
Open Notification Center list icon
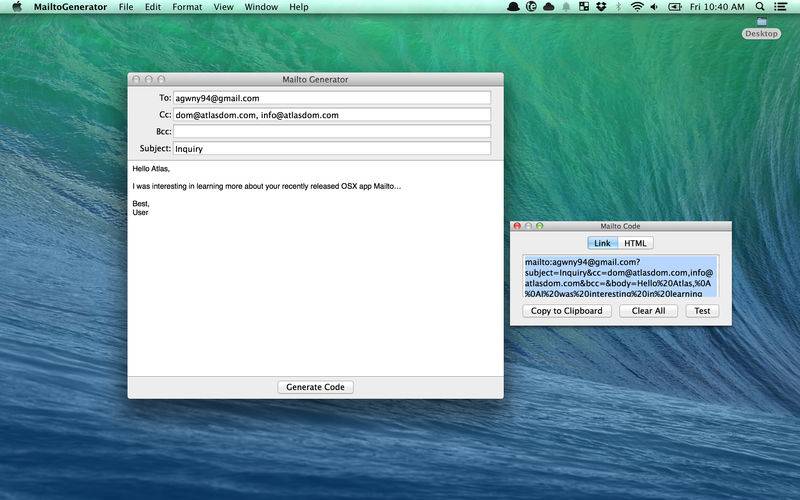click(x=780, y=7)
